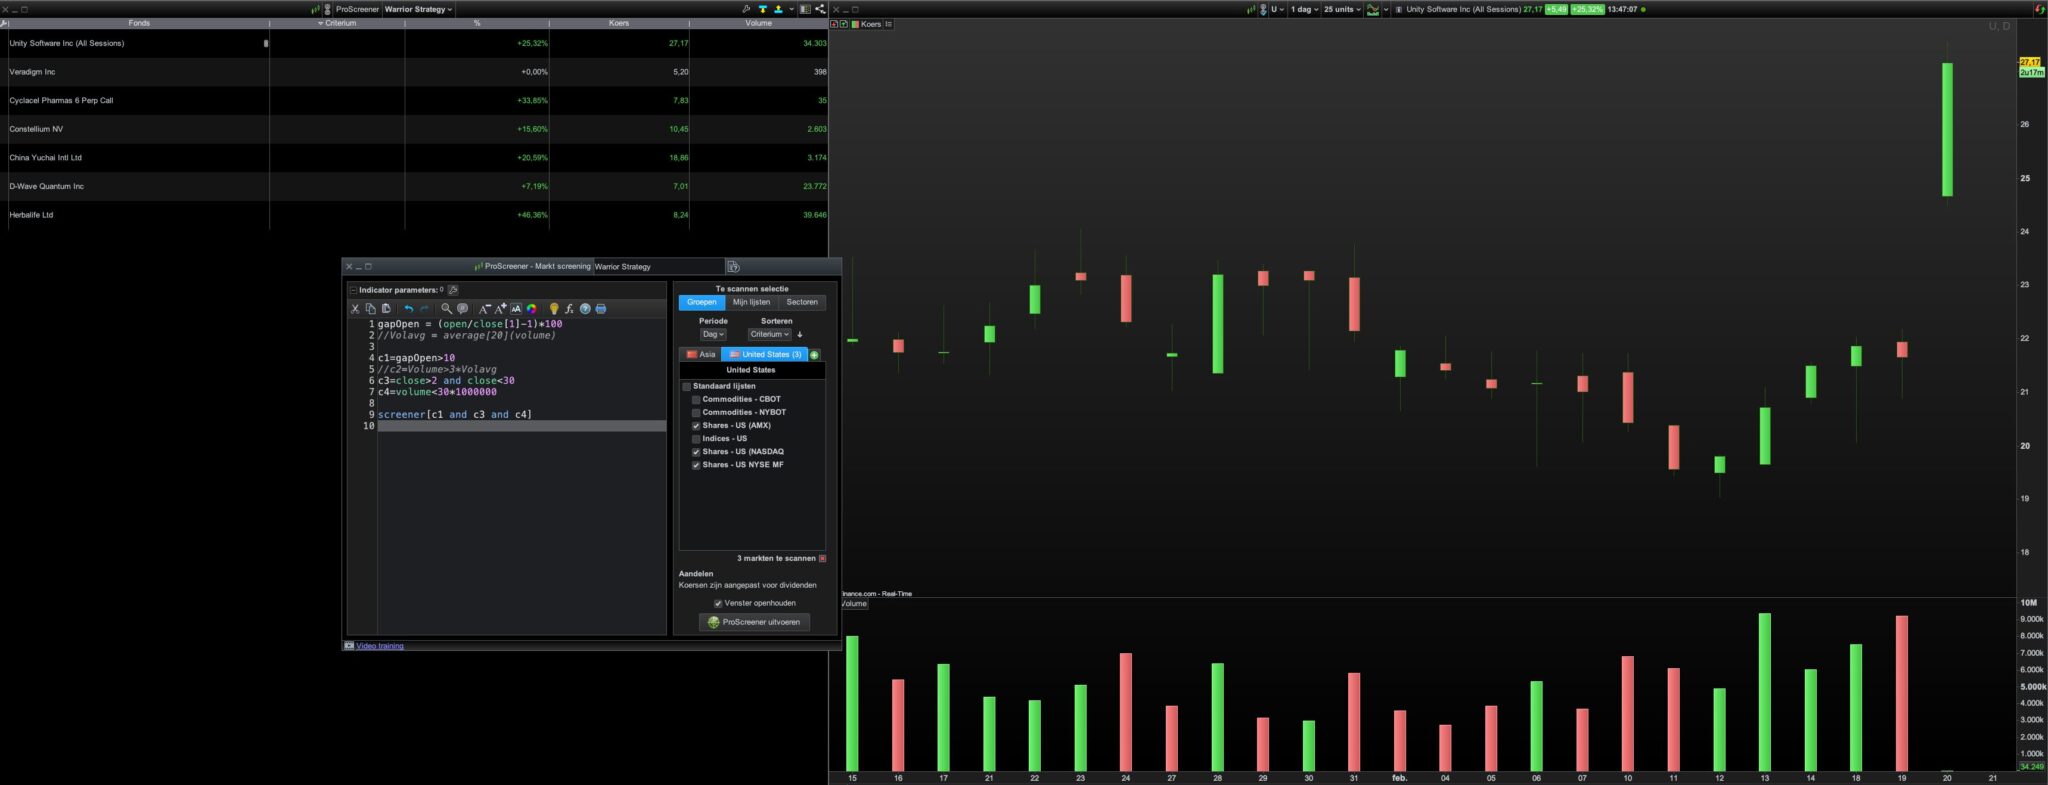Switch to the Sectoren tab
2048x785 pixels.
pos(802,302)
